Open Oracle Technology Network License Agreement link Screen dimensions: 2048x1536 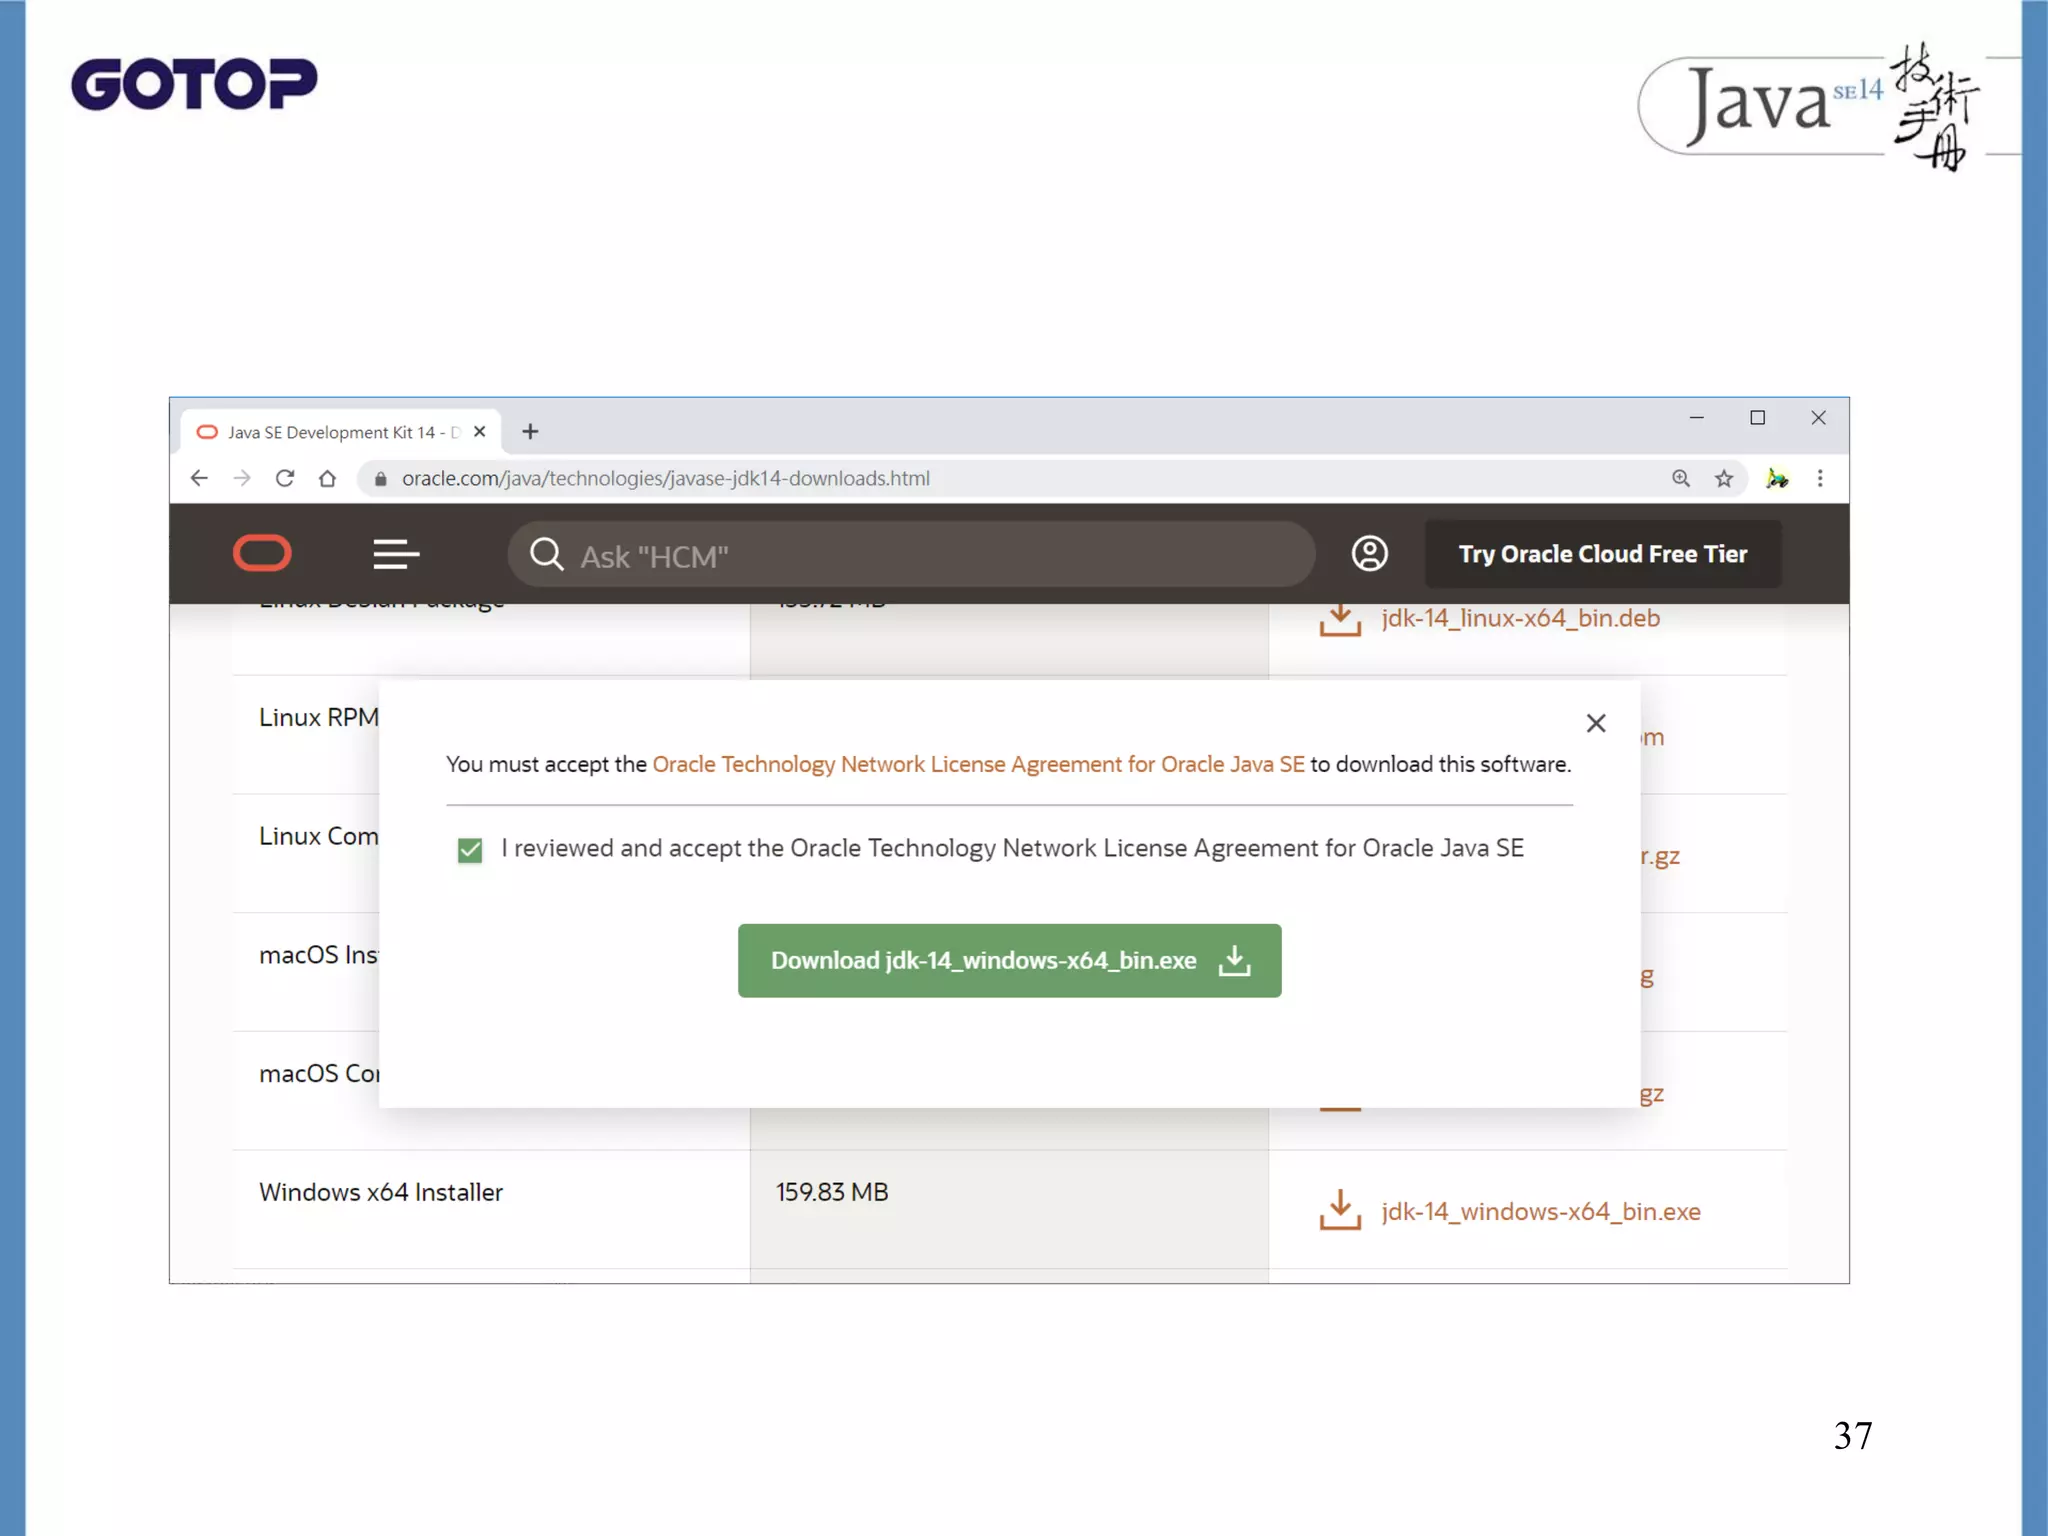(978, 764)
